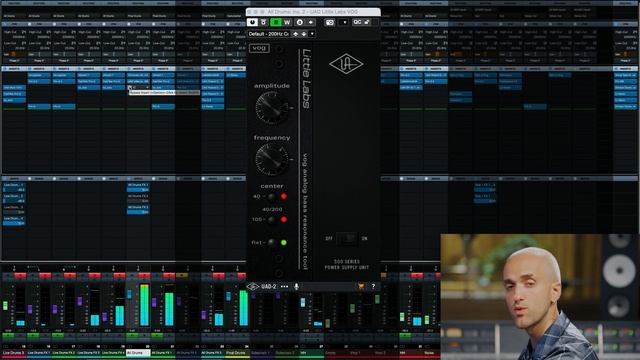Click red mute button on All Drums channel
The image size is (640, 360).
tap(144, 276)
